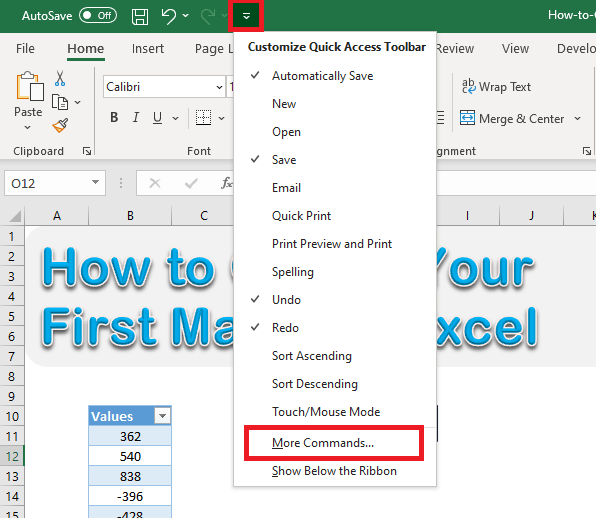596x518 pixels.
Task: Open the Clipboard dialog launcher
Action: 87,151
